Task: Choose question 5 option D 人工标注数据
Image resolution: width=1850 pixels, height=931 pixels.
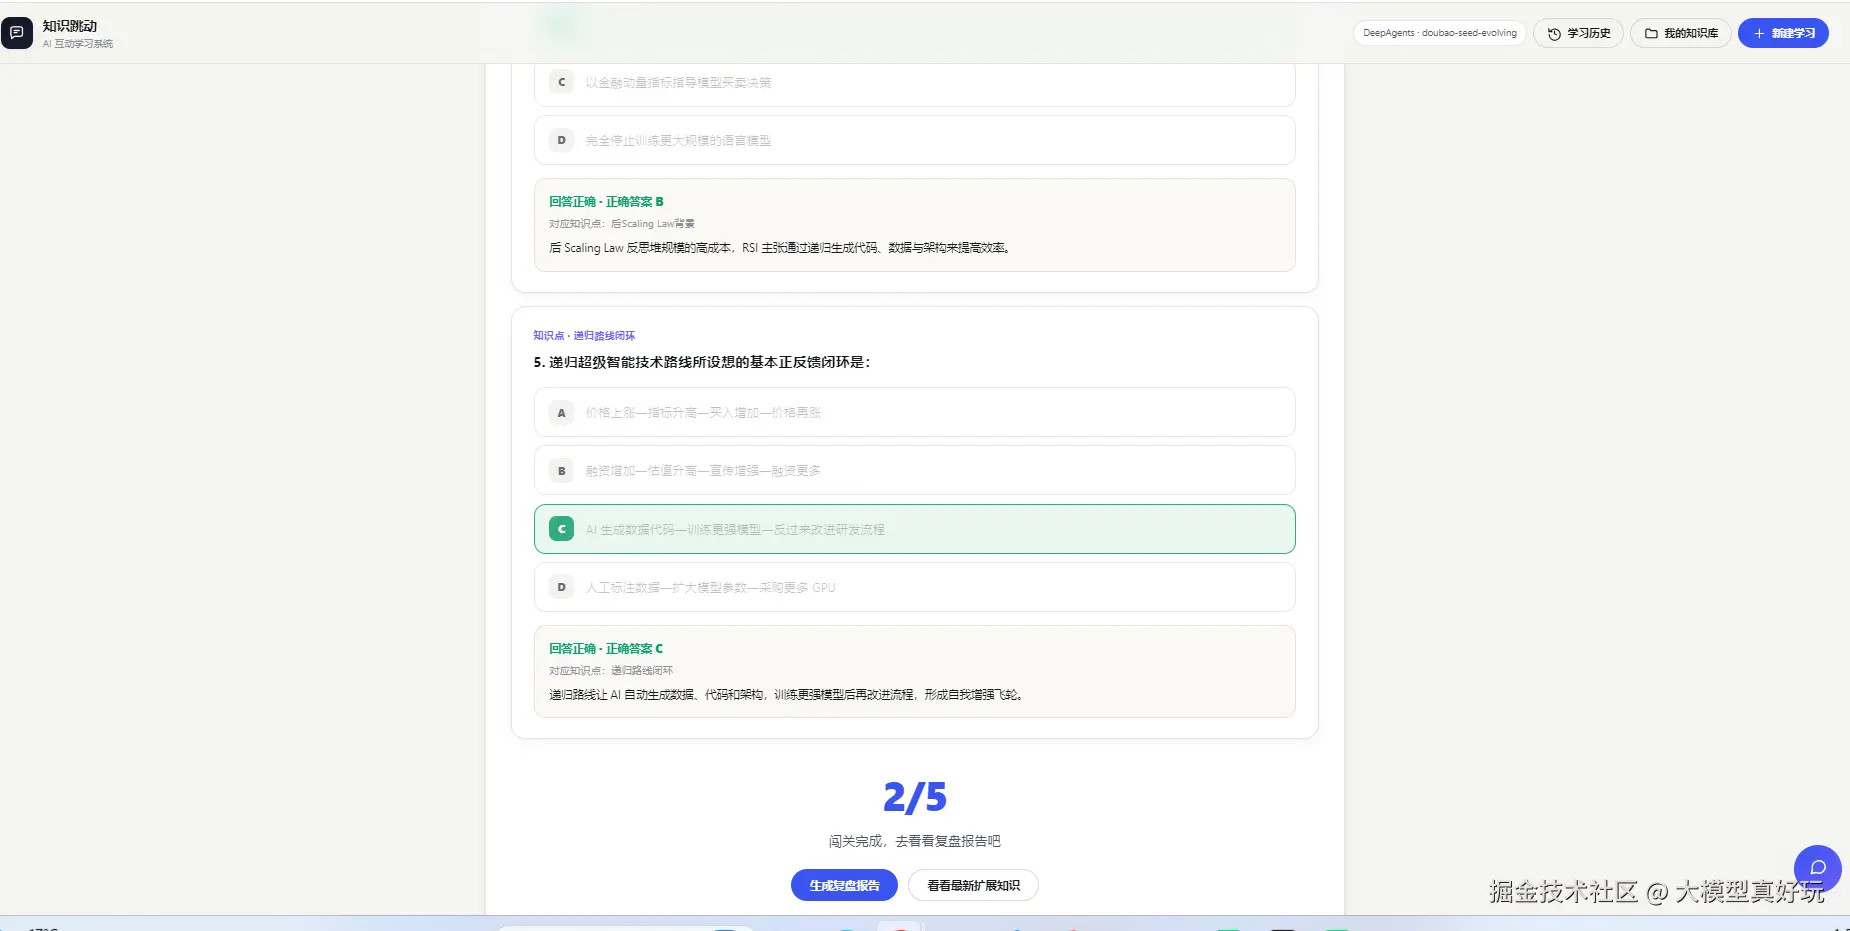Action: tap(915, 587)
